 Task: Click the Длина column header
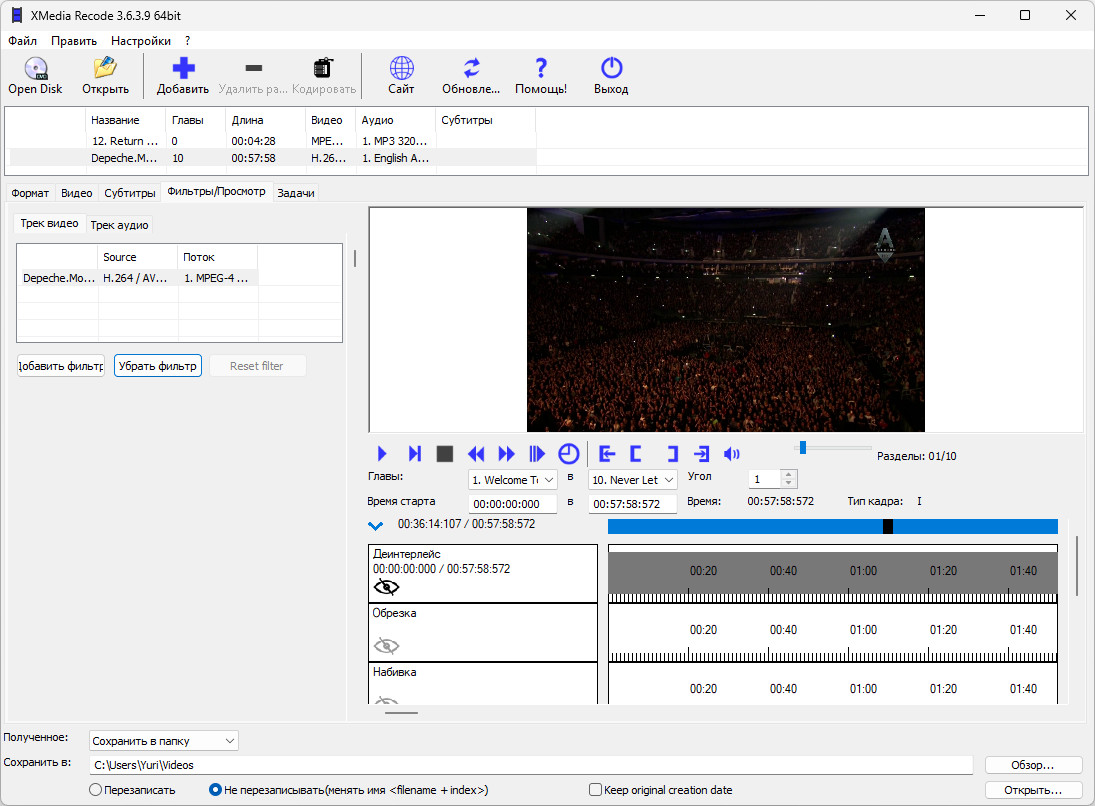point(265,120)
